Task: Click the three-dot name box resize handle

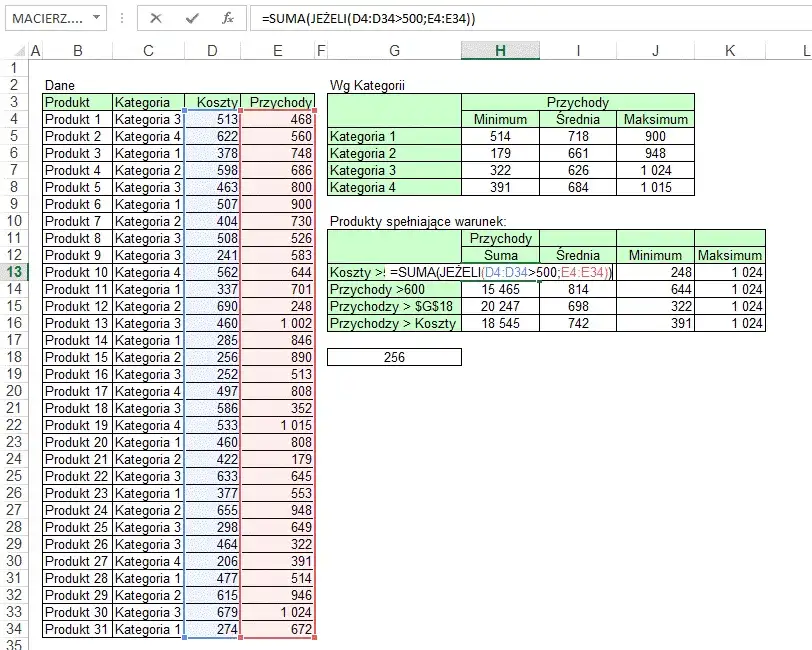Action: coord(121,18)
